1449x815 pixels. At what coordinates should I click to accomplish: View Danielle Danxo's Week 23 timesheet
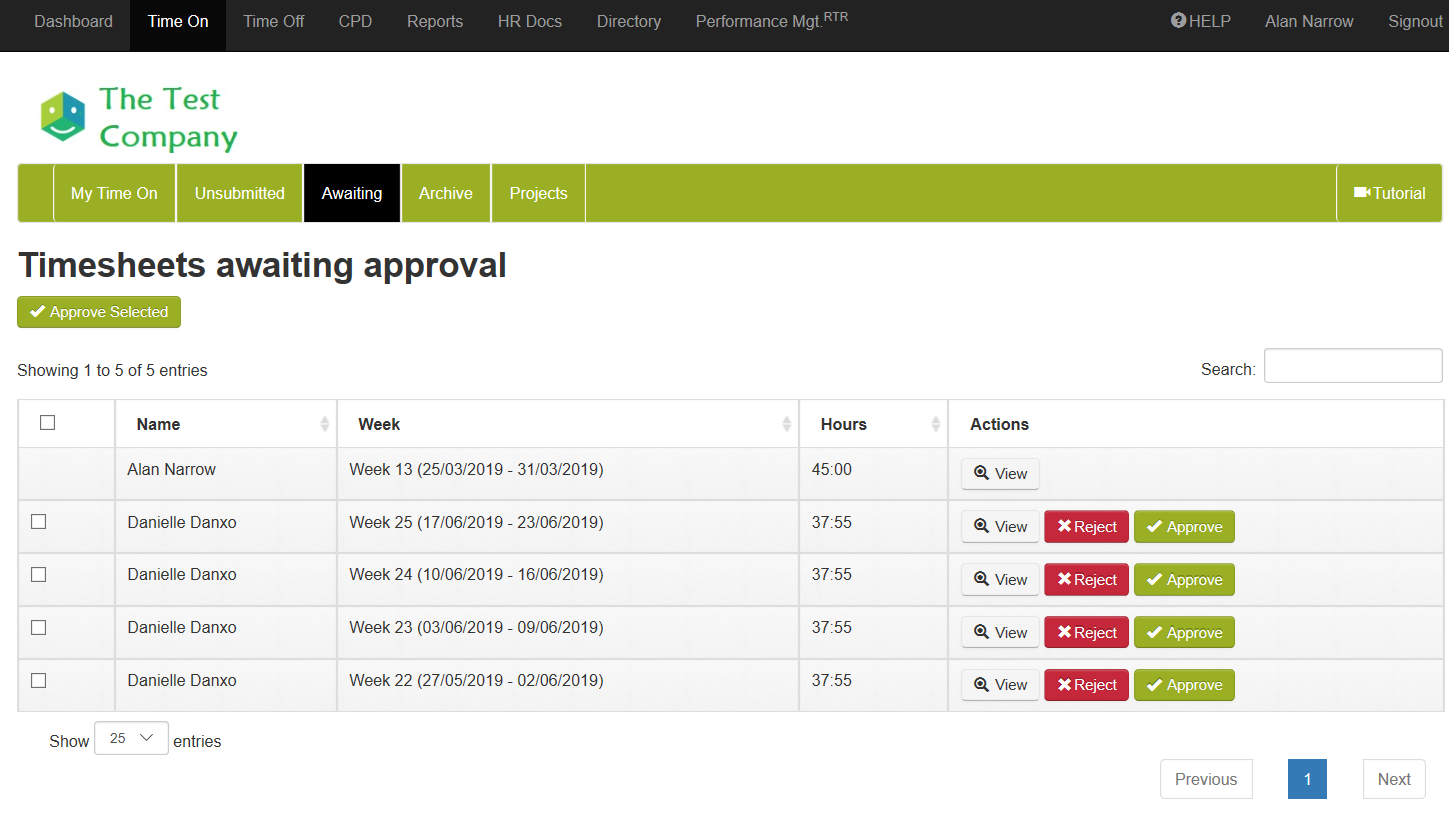point(1000,633)
